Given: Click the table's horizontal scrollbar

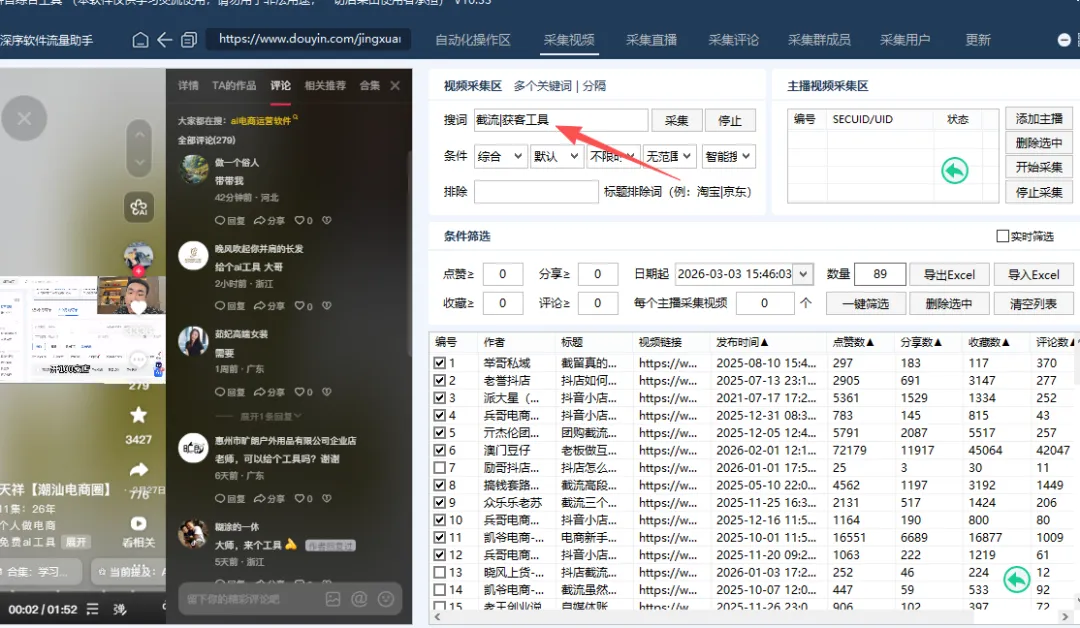Looking at the screenshot, I should tap(751, 617).
